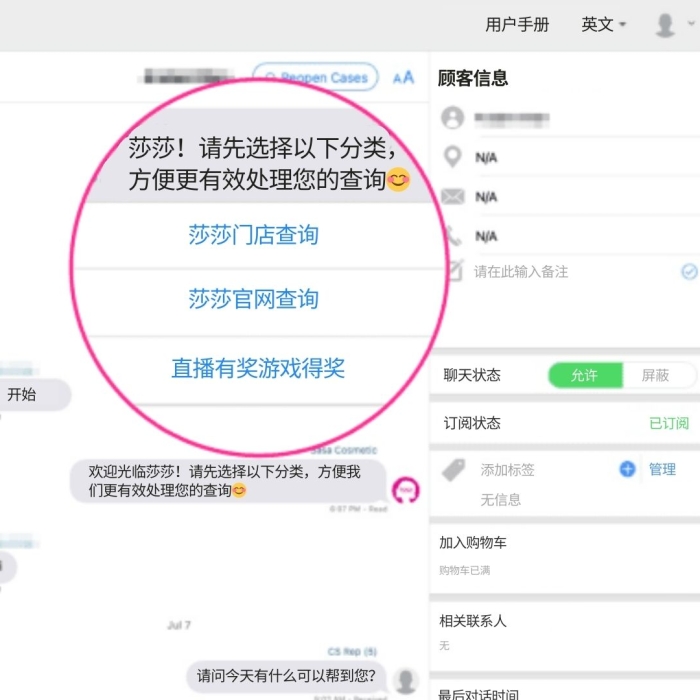Click the pink Sasa bot avatar icon
This screenshot has height=700, width=700.
coord(405,490)
